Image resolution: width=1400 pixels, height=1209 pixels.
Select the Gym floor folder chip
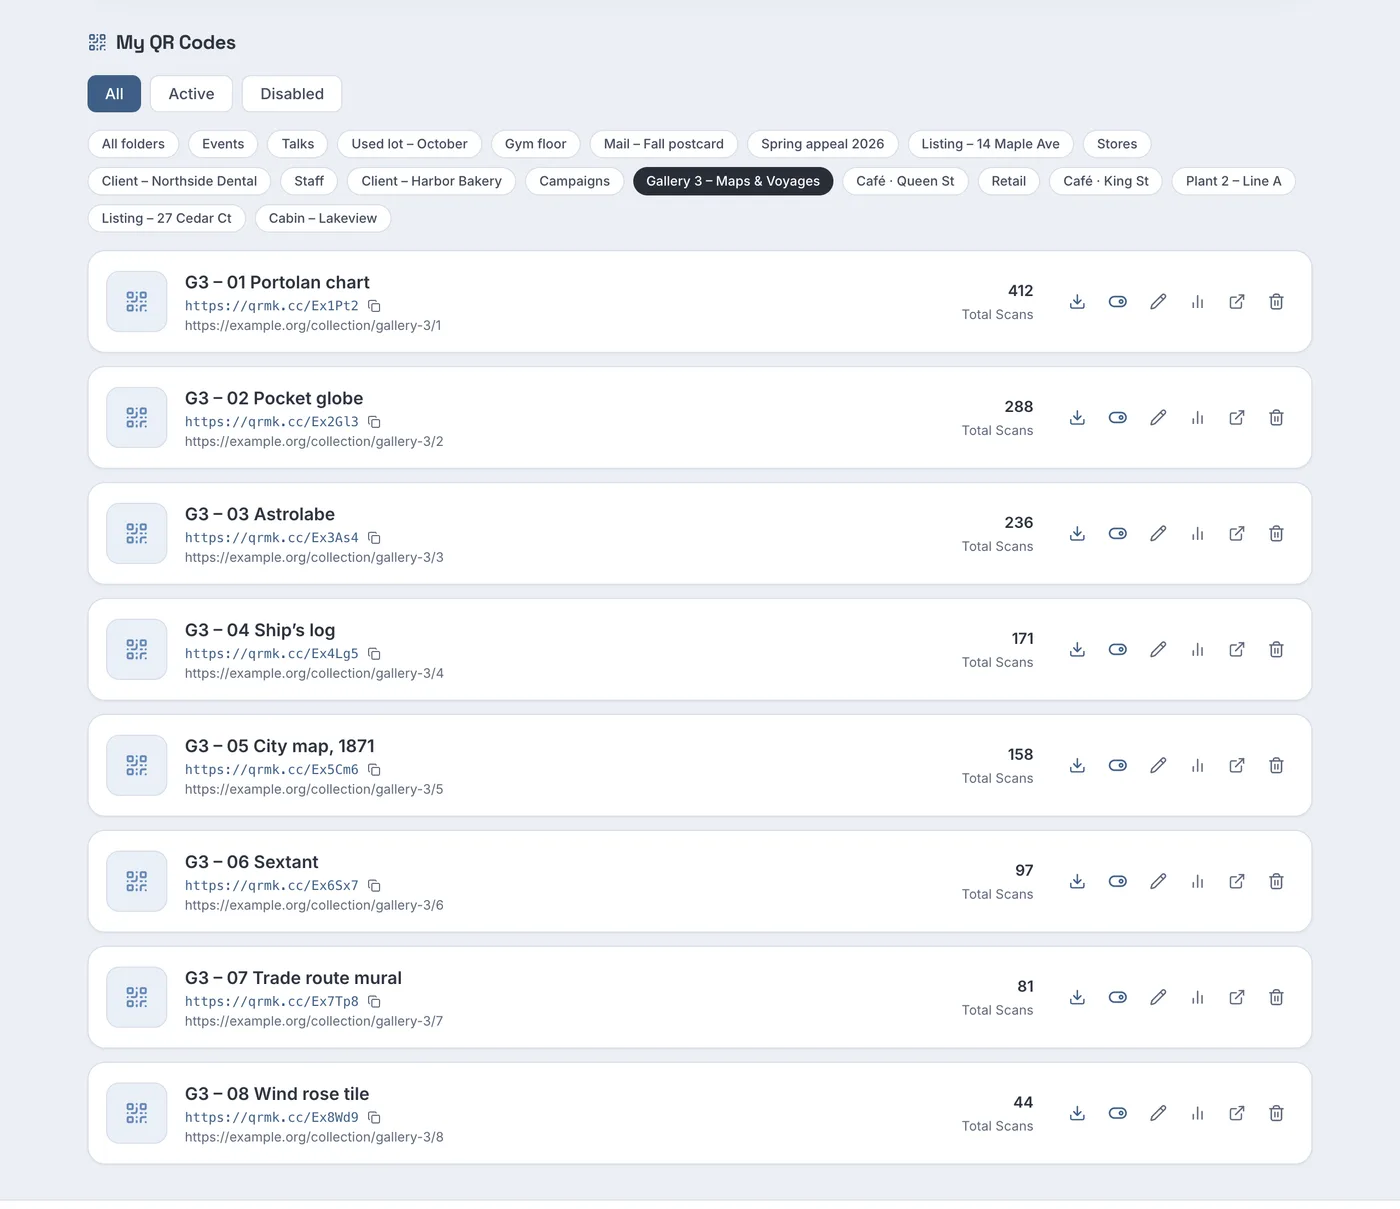tap(536, 144)
